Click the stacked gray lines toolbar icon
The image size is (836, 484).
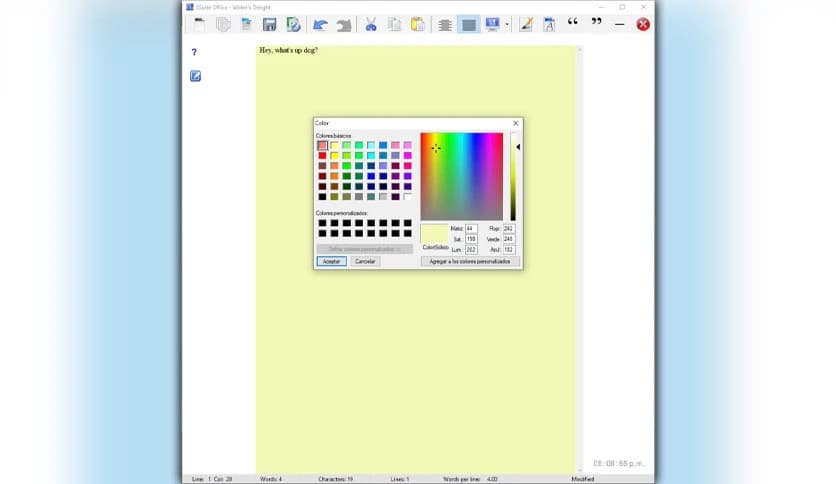coord(445,24)
